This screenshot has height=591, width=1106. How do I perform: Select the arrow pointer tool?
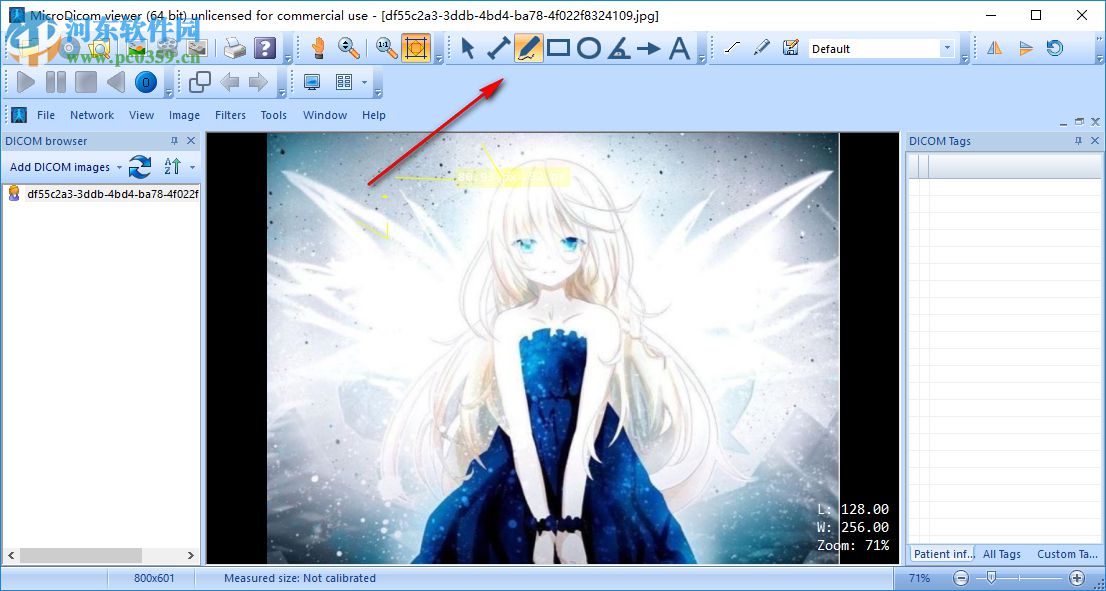tap(467, 48)
